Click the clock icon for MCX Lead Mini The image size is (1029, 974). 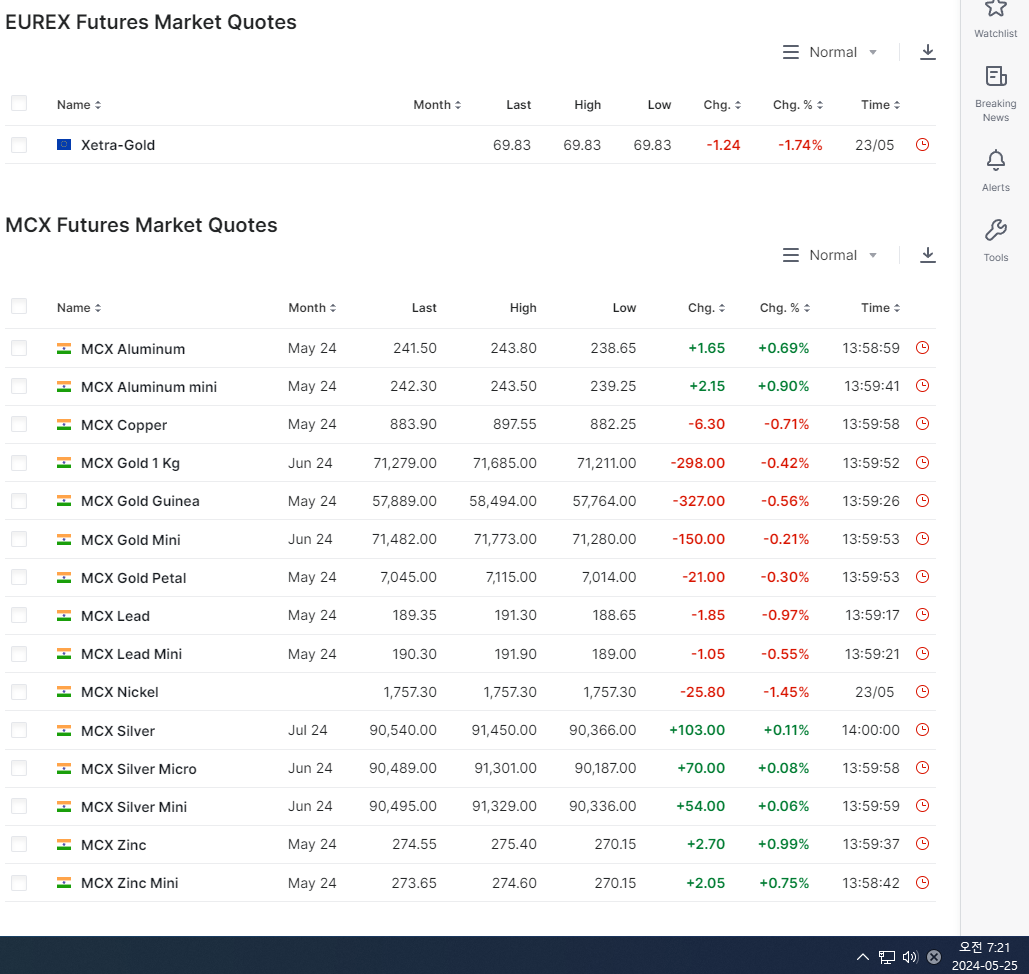tap(922, 654)
